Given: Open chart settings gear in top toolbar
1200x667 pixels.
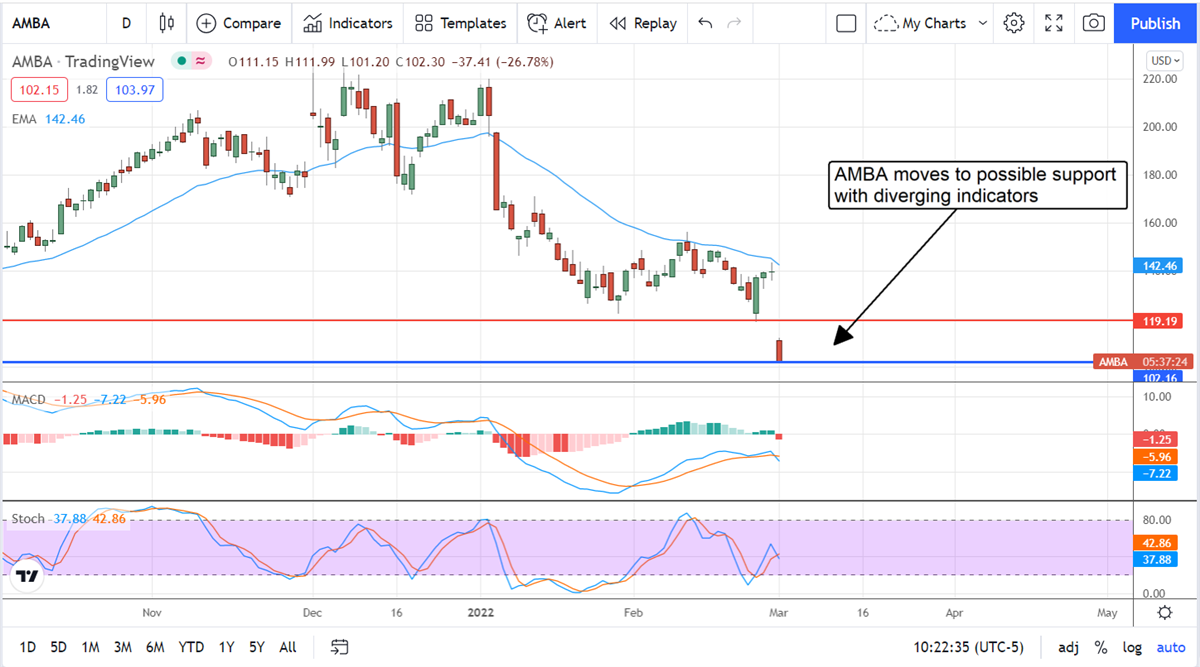Looking at the screenshot, I should pos(1014,23).
